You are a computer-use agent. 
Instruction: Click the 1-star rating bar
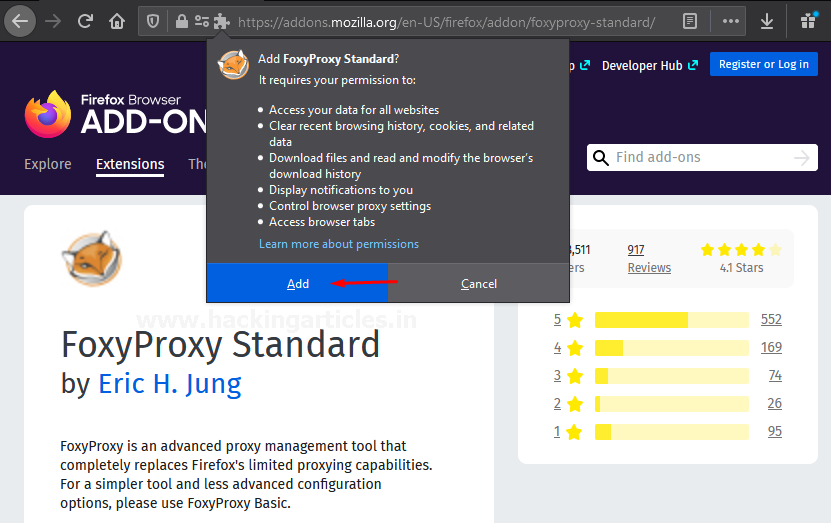click(671, 432)
